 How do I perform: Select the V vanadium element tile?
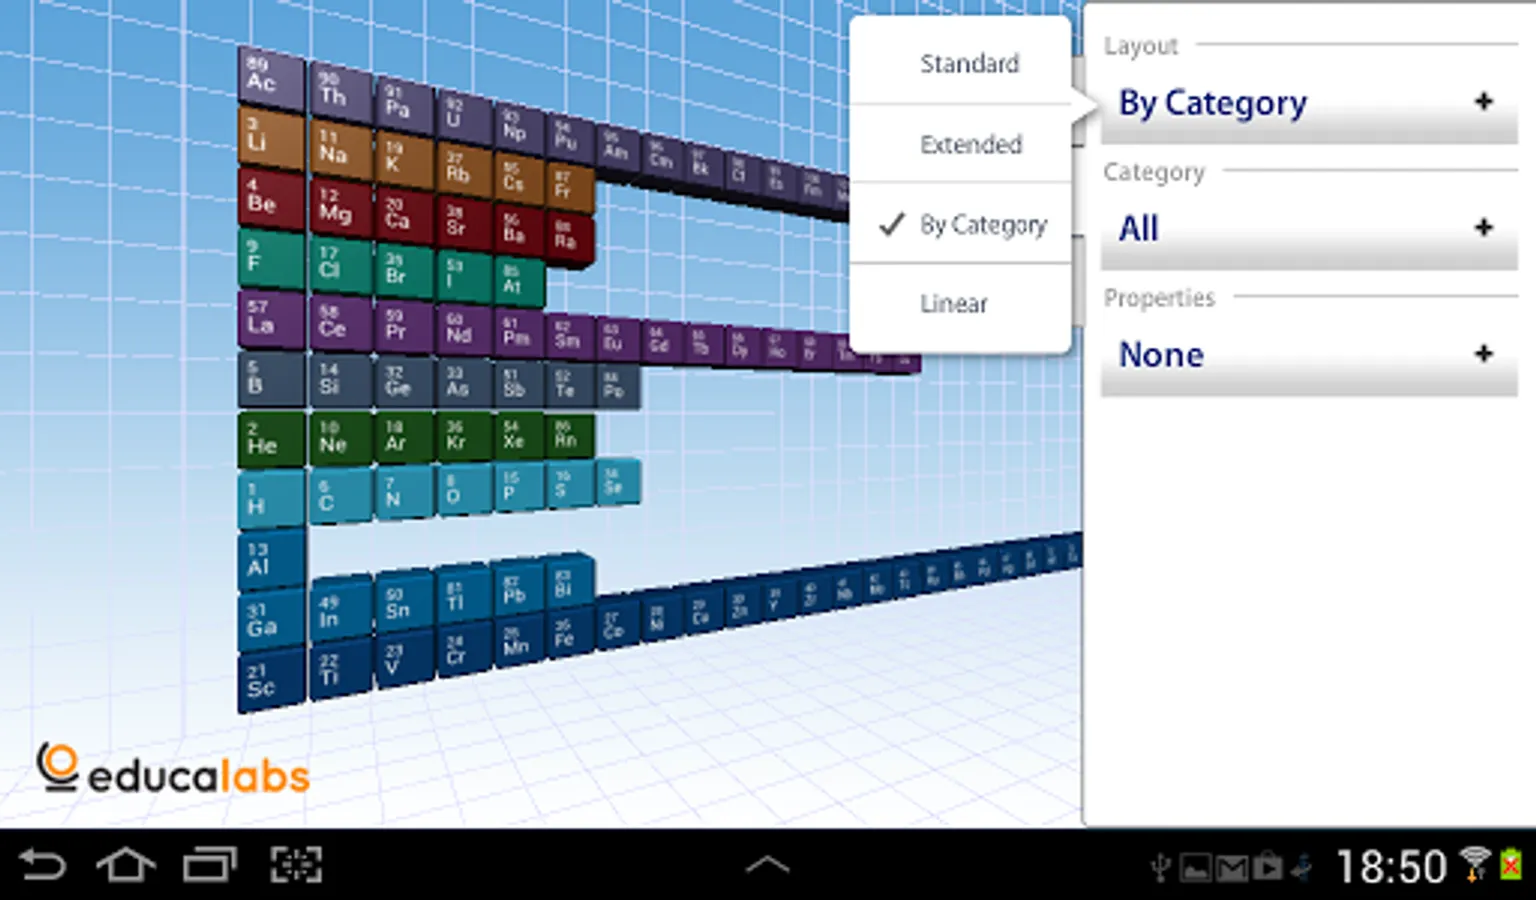pos(403,660)
